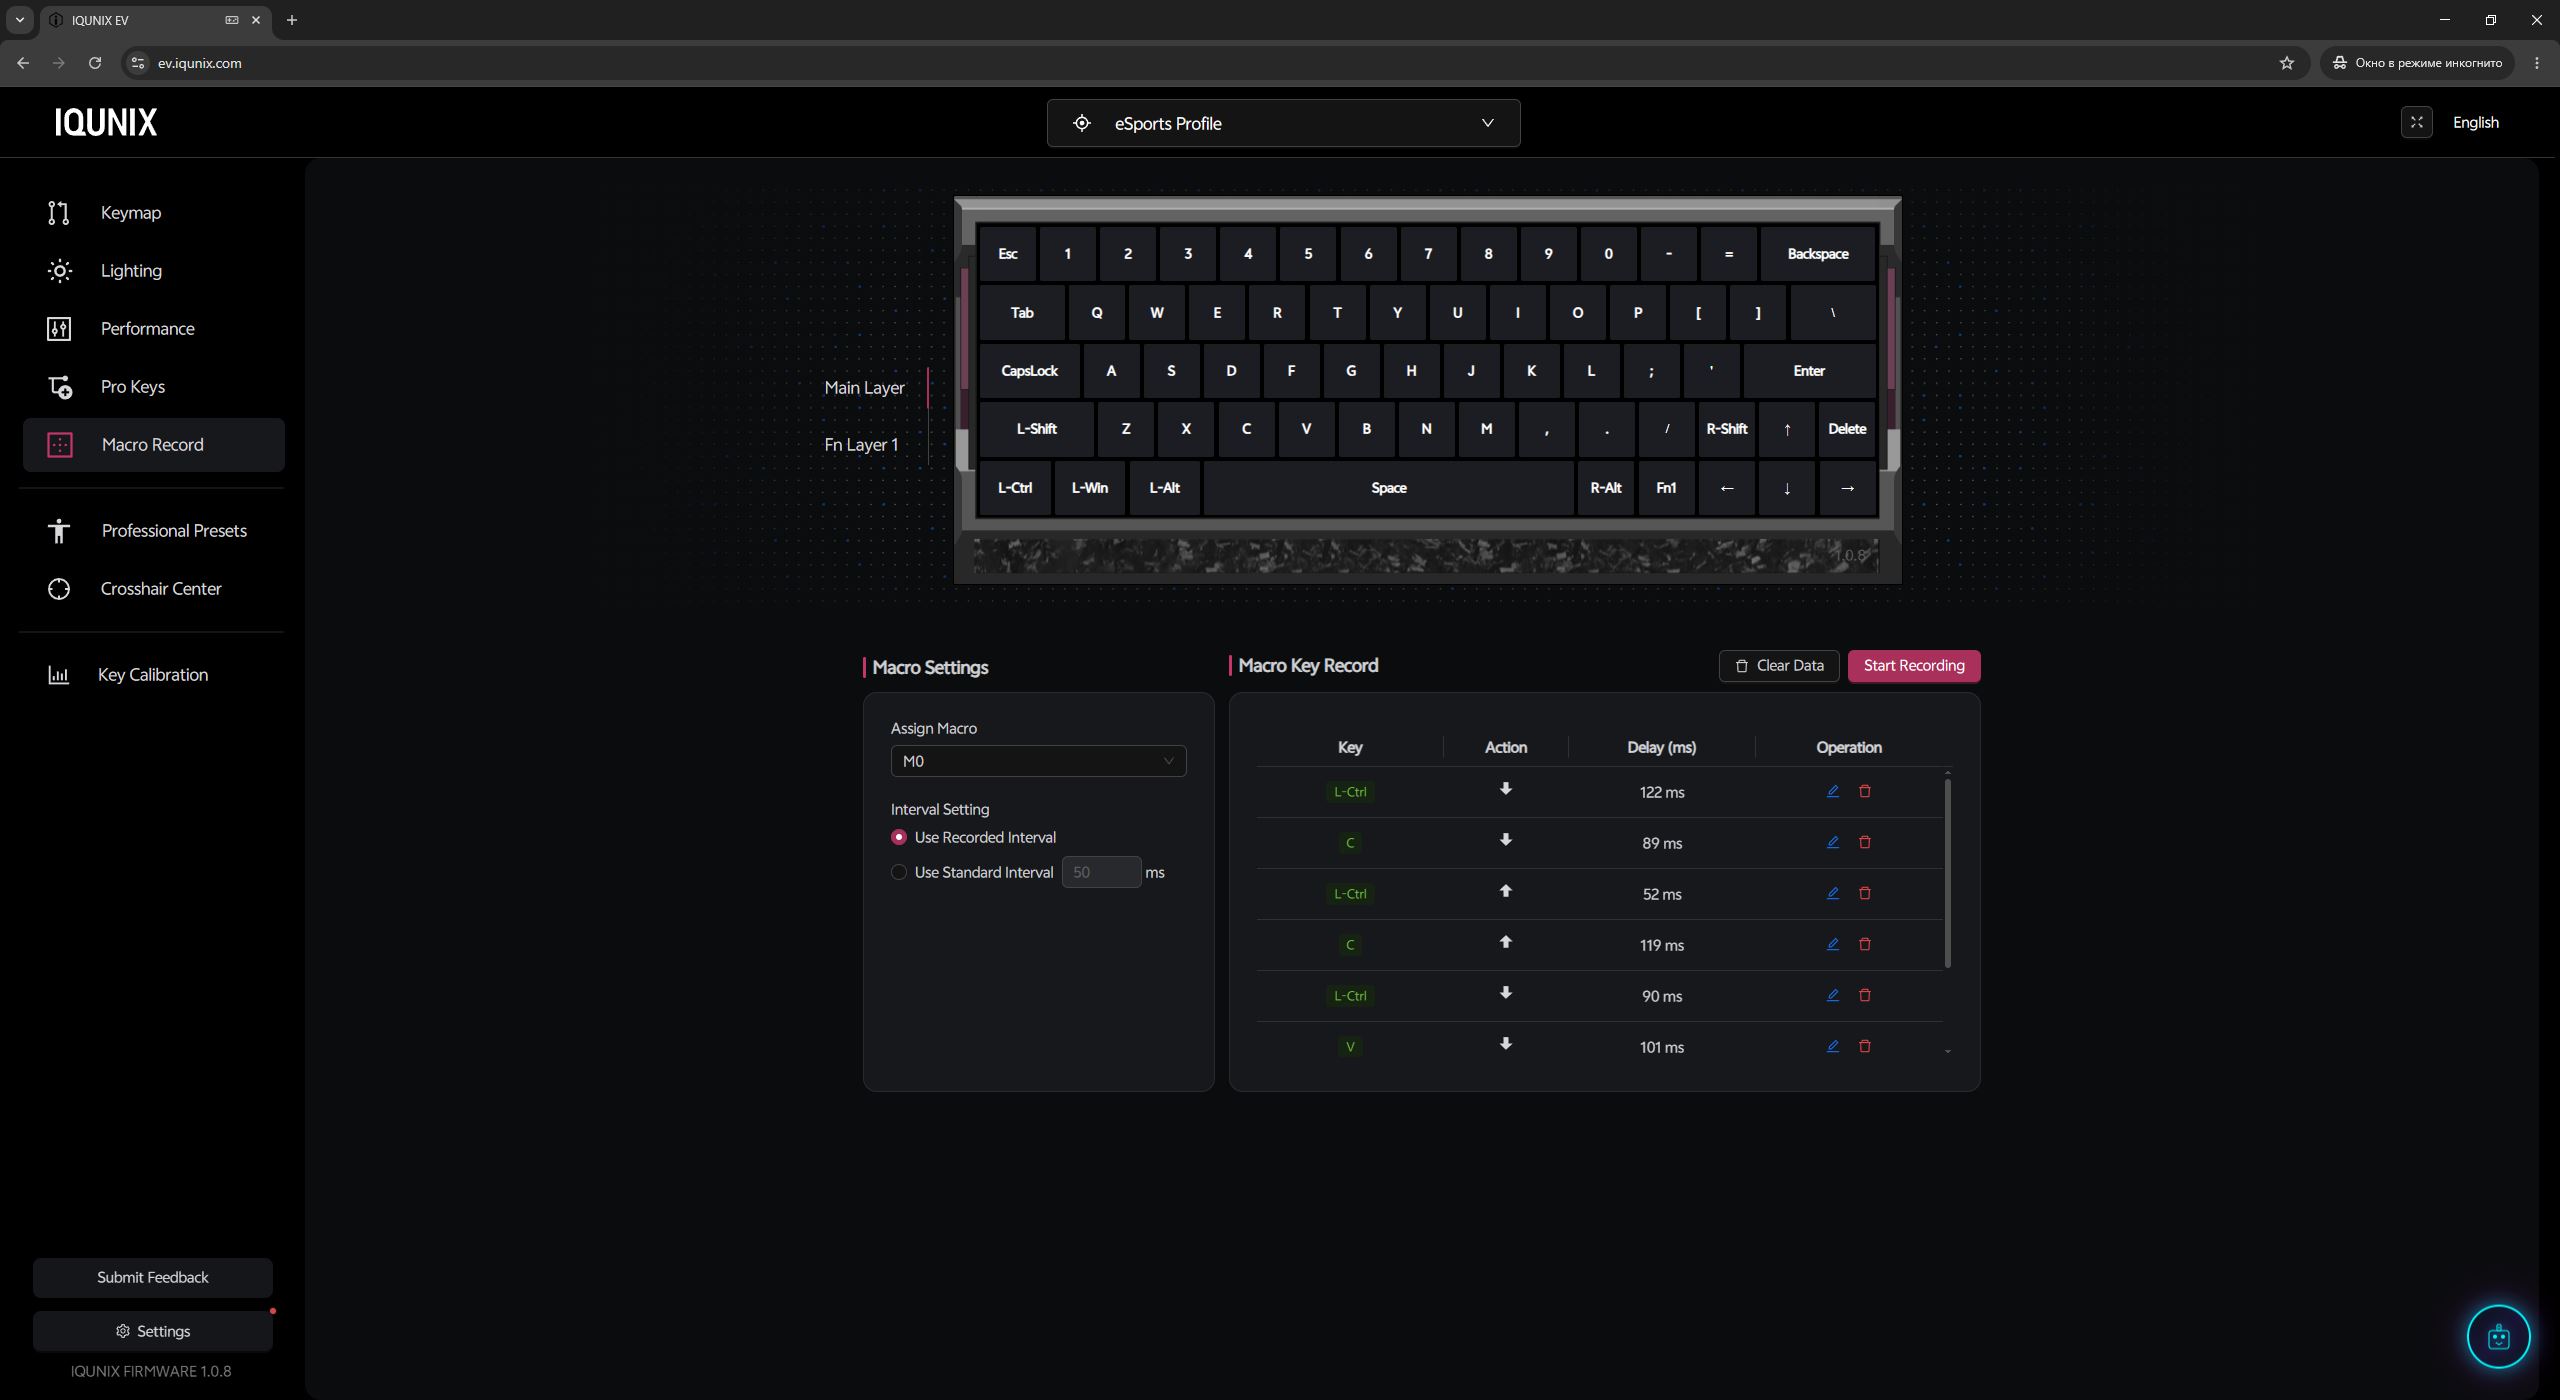Open the eSports Profile dropdown
The image size is (2560, 1400).
point(1283,123)
